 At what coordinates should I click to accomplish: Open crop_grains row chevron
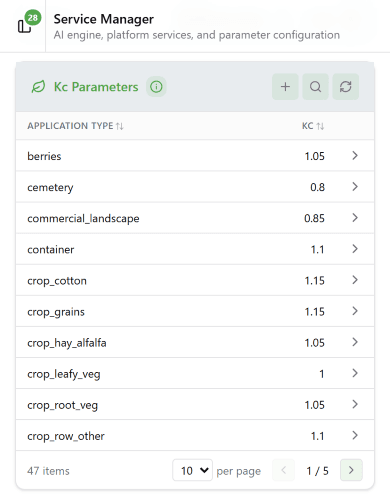(x=355, y=311)
